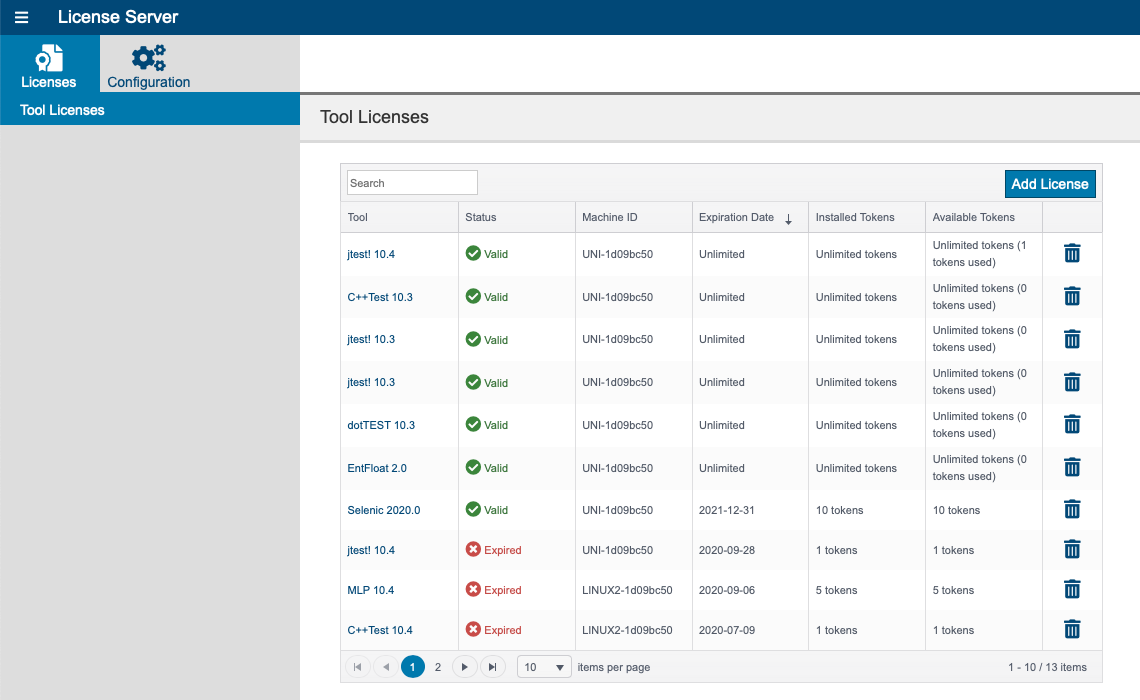
Task: Click the License Server title
Action: pos(118,17)
